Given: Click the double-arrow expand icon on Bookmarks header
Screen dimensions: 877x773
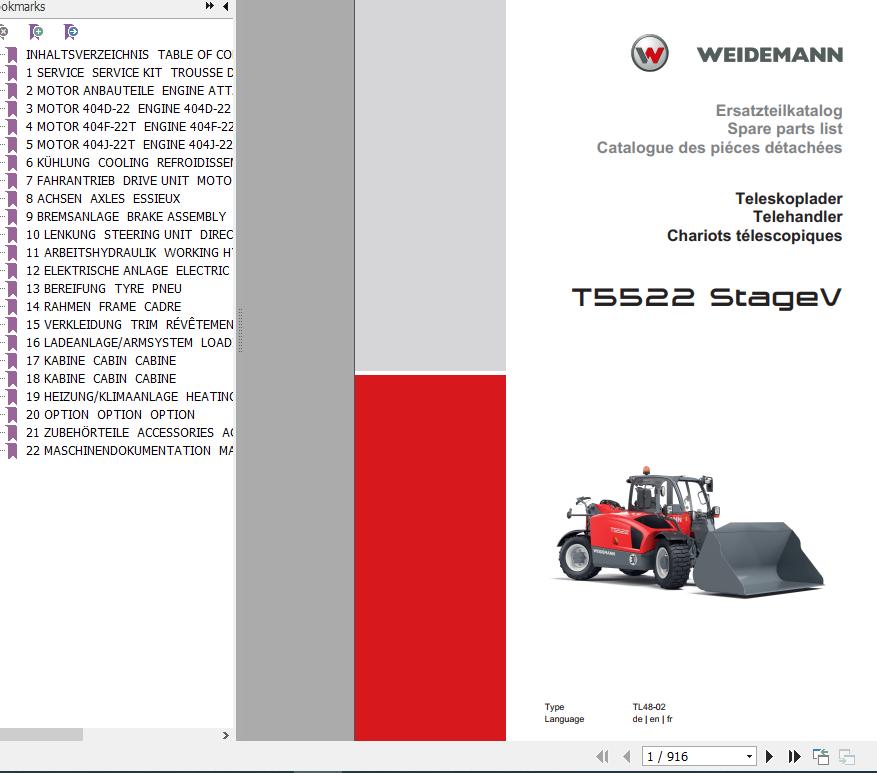Looking at the screenshot, I should click(x=208, y=6).
